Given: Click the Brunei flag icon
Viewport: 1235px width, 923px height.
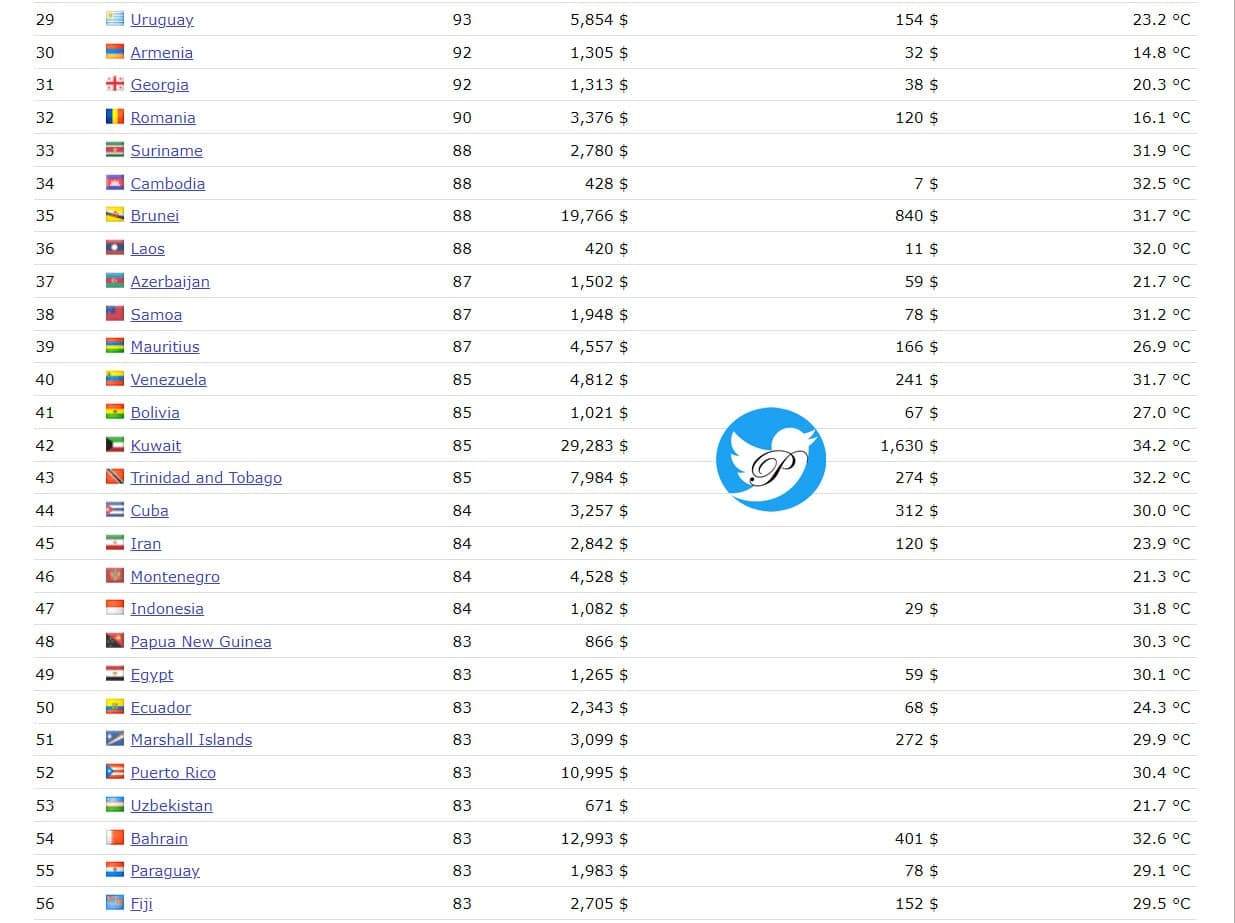Looking at the screenshot, I should 115,215.
